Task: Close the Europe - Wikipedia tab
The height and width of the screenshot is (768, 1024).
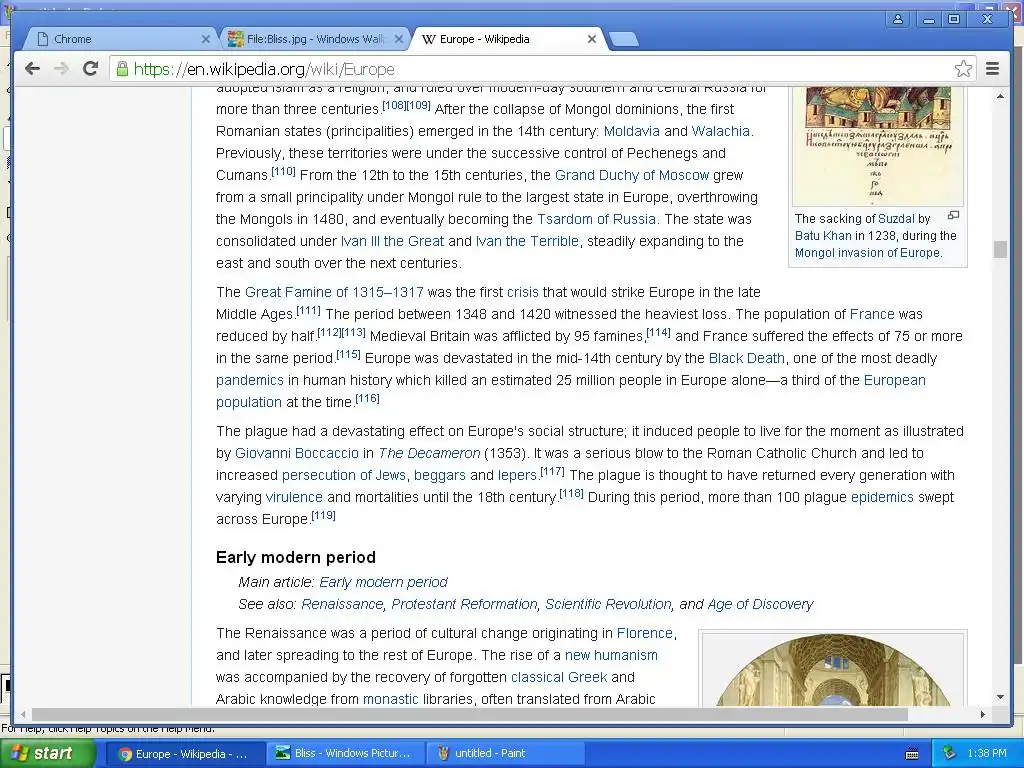Action: [592, 39]
